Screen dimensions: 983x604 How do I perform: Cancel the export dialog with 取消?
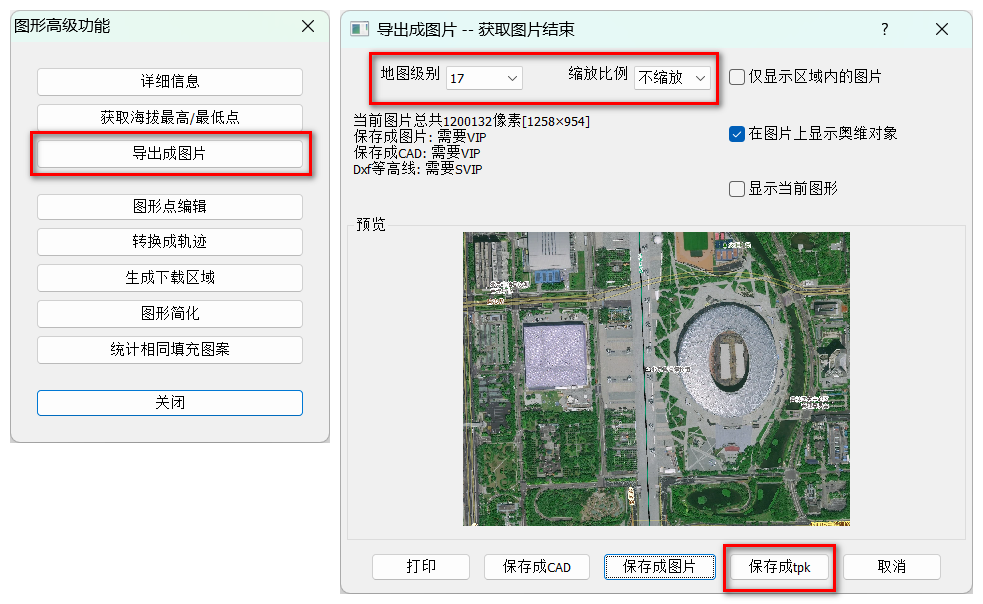coord(891,567)
